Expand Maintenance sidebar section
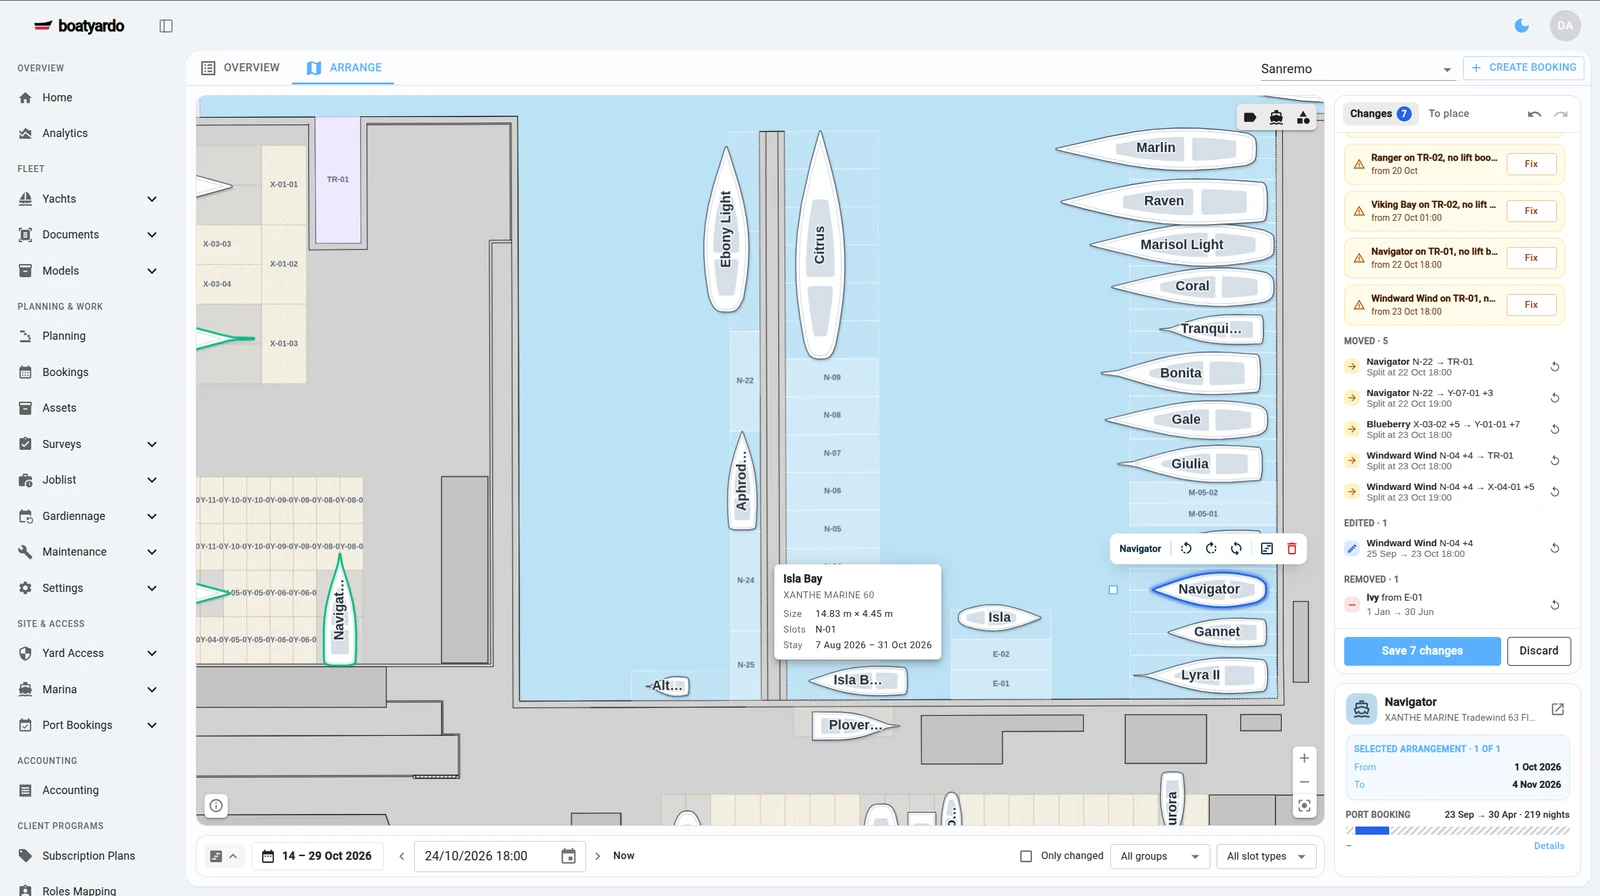 (x=152, y=552)
